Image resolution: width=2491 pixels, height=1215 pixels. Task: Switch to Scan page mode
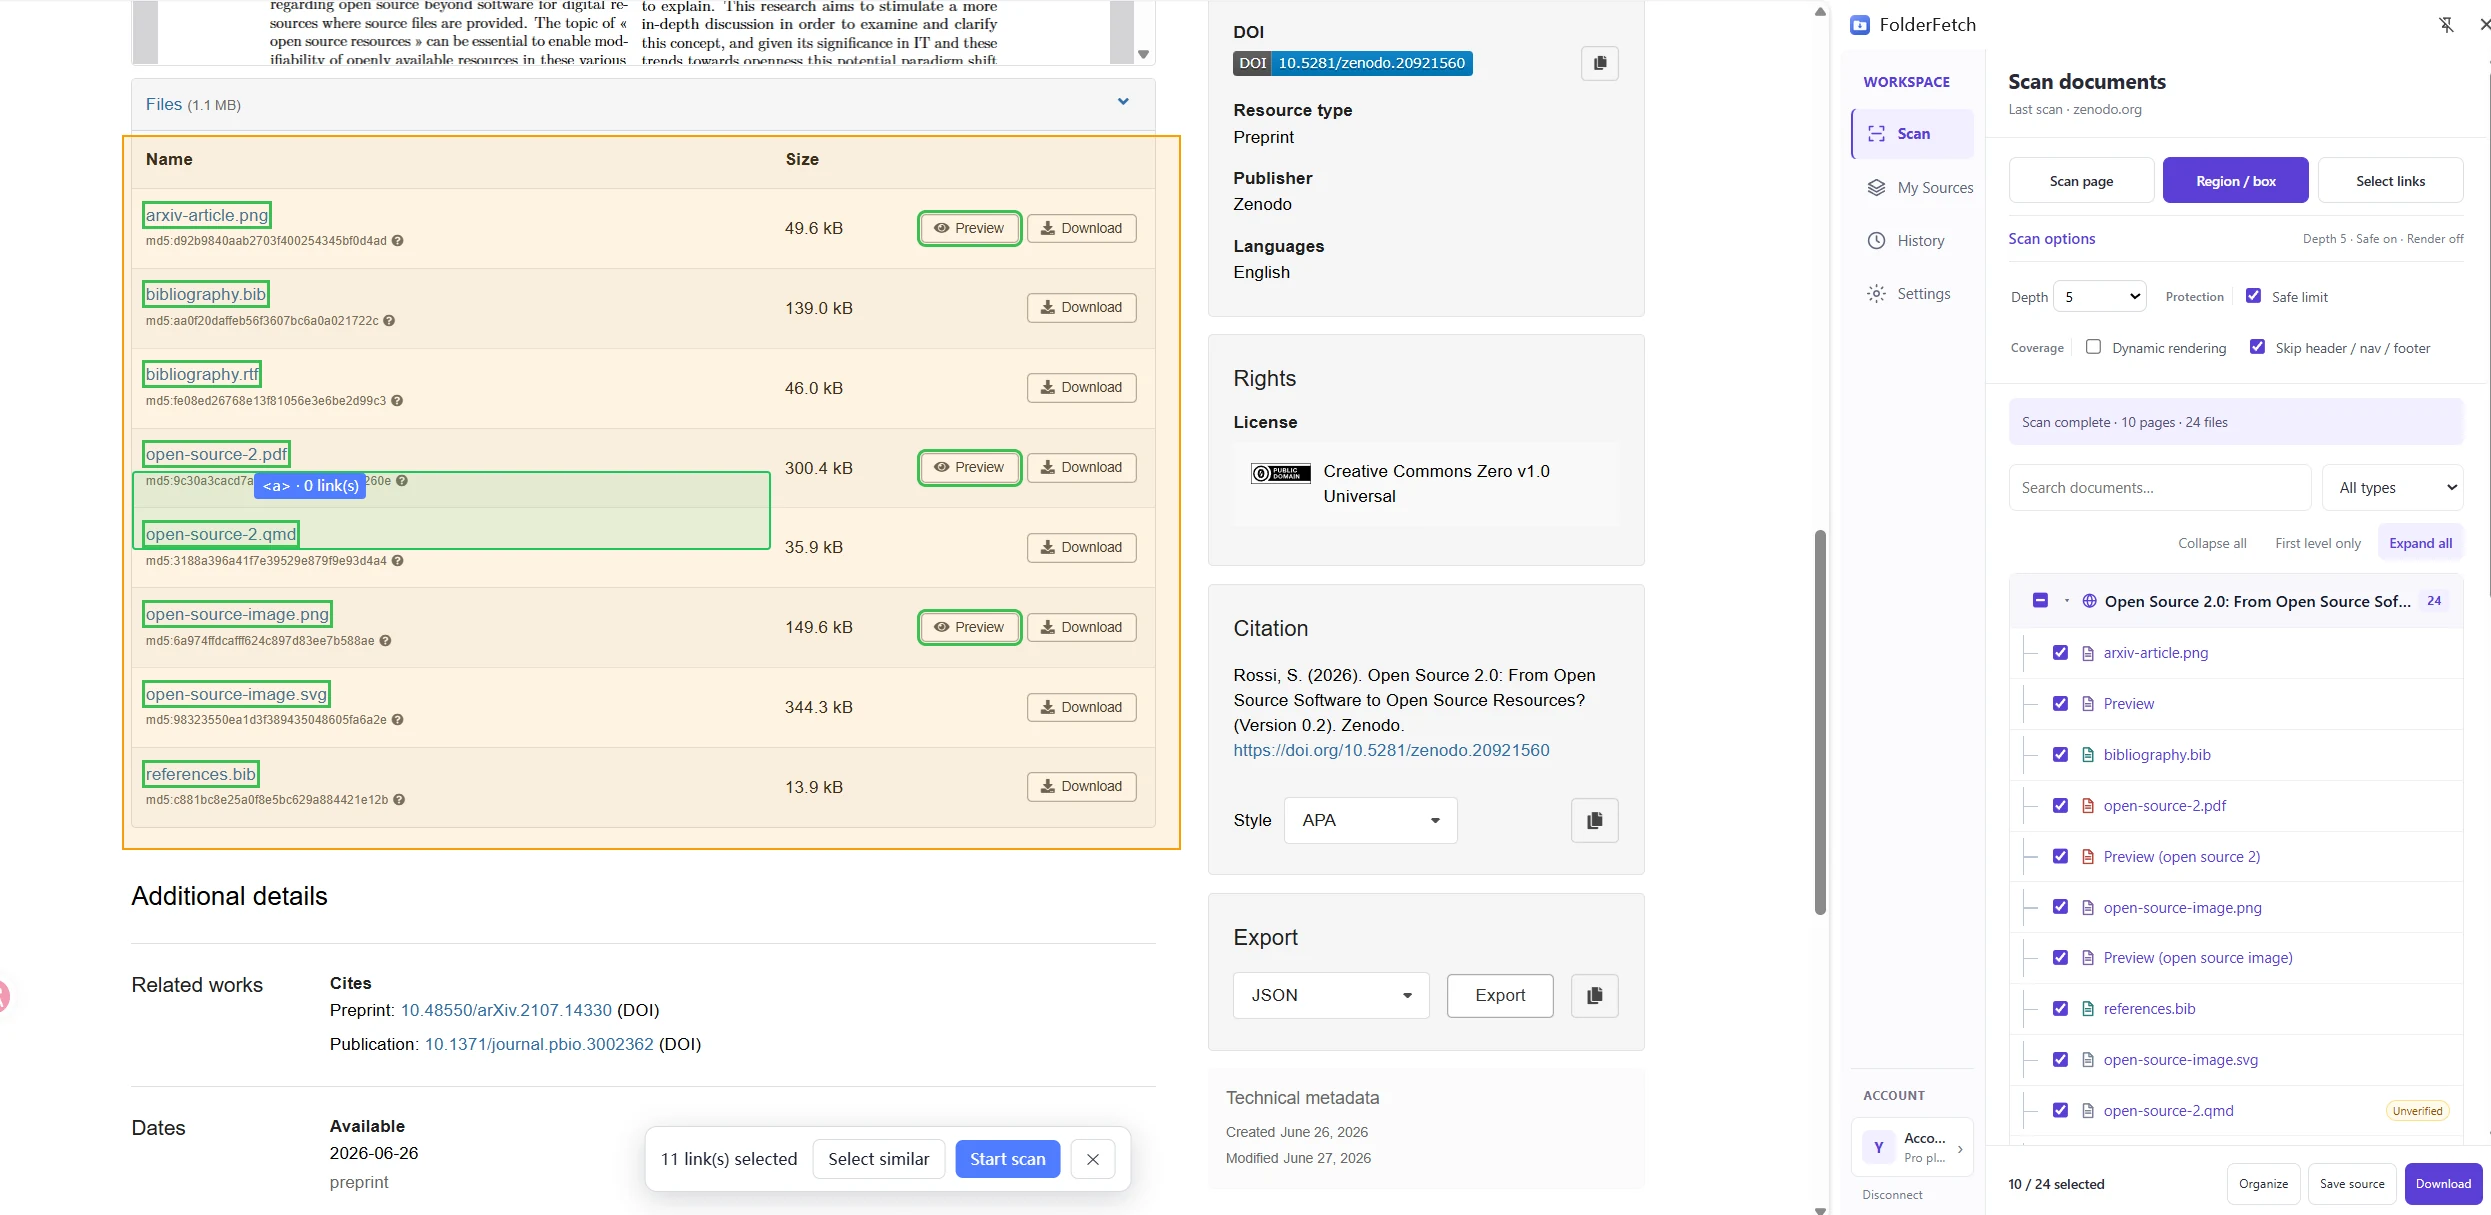pos(2081,181)
